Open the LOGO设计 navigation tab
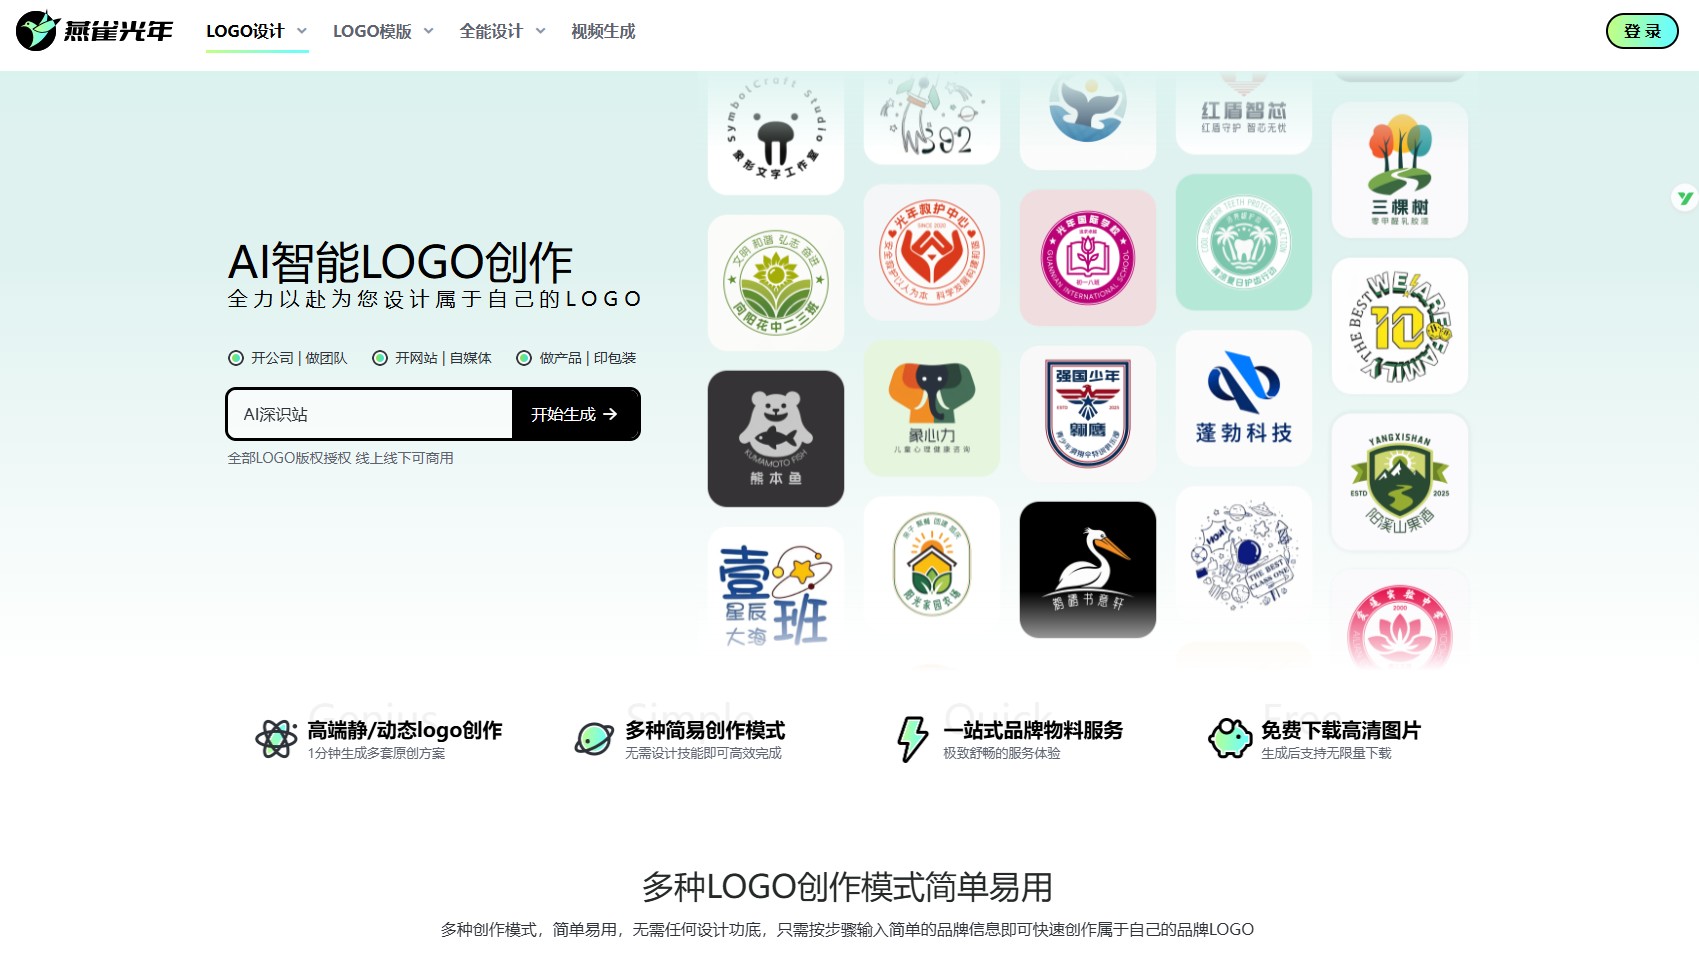The width and height of the screenshot is (1699, 953). pos(245,31)
